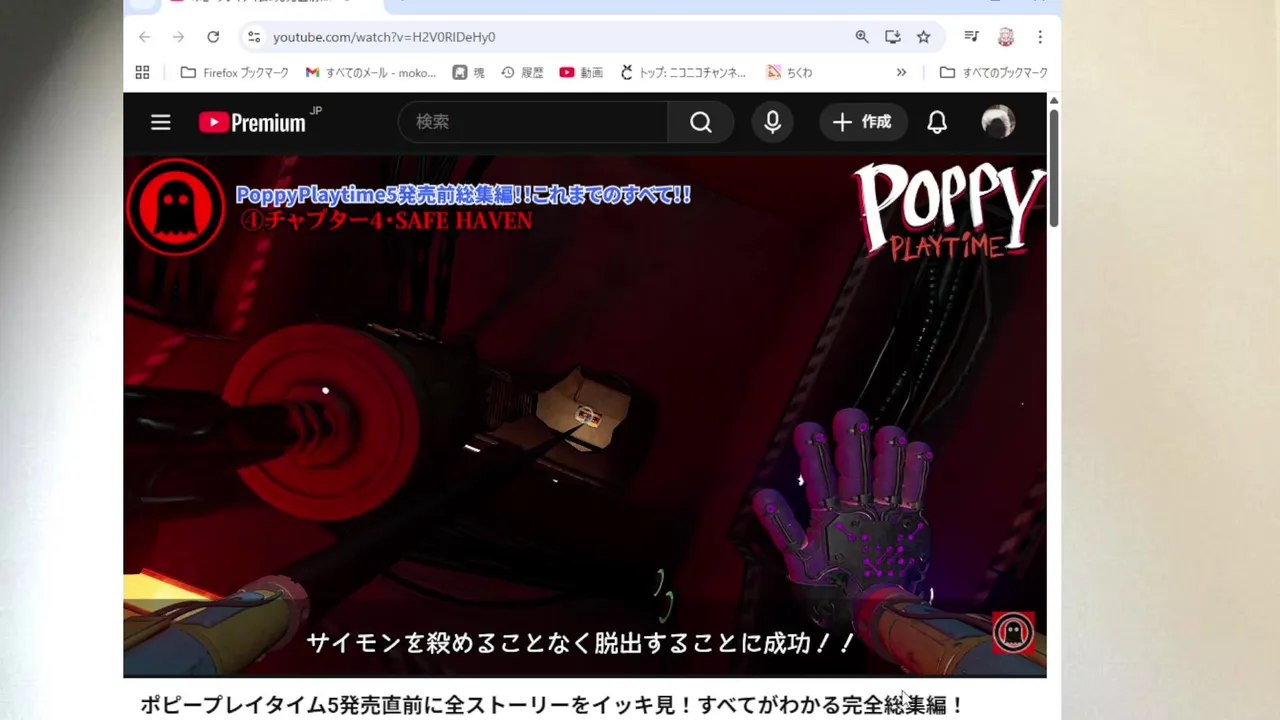The height and width of the screenshot is (720, 1280).
Task: Open Chrome's three-dot menu
Action: [1040, 37]
